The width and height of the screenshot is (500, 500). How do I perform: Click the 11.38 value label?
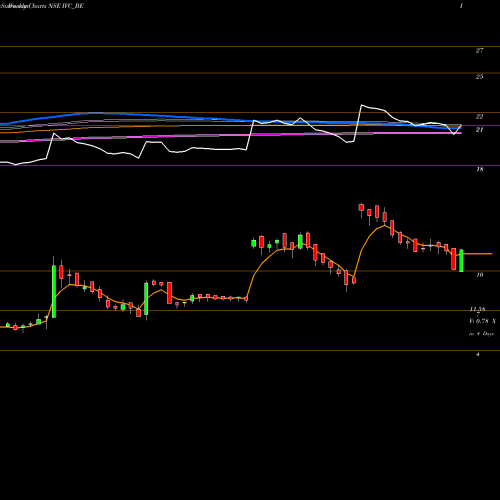click(x=477, y=309)
